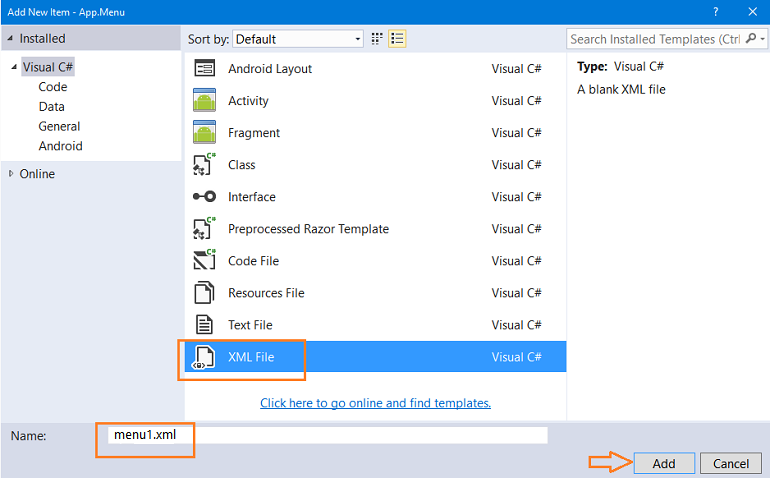Image resolution: width=770 pixels, height=478 pixels.
Task: Pick the Fragment template icon
Action: tap(204, 132)
